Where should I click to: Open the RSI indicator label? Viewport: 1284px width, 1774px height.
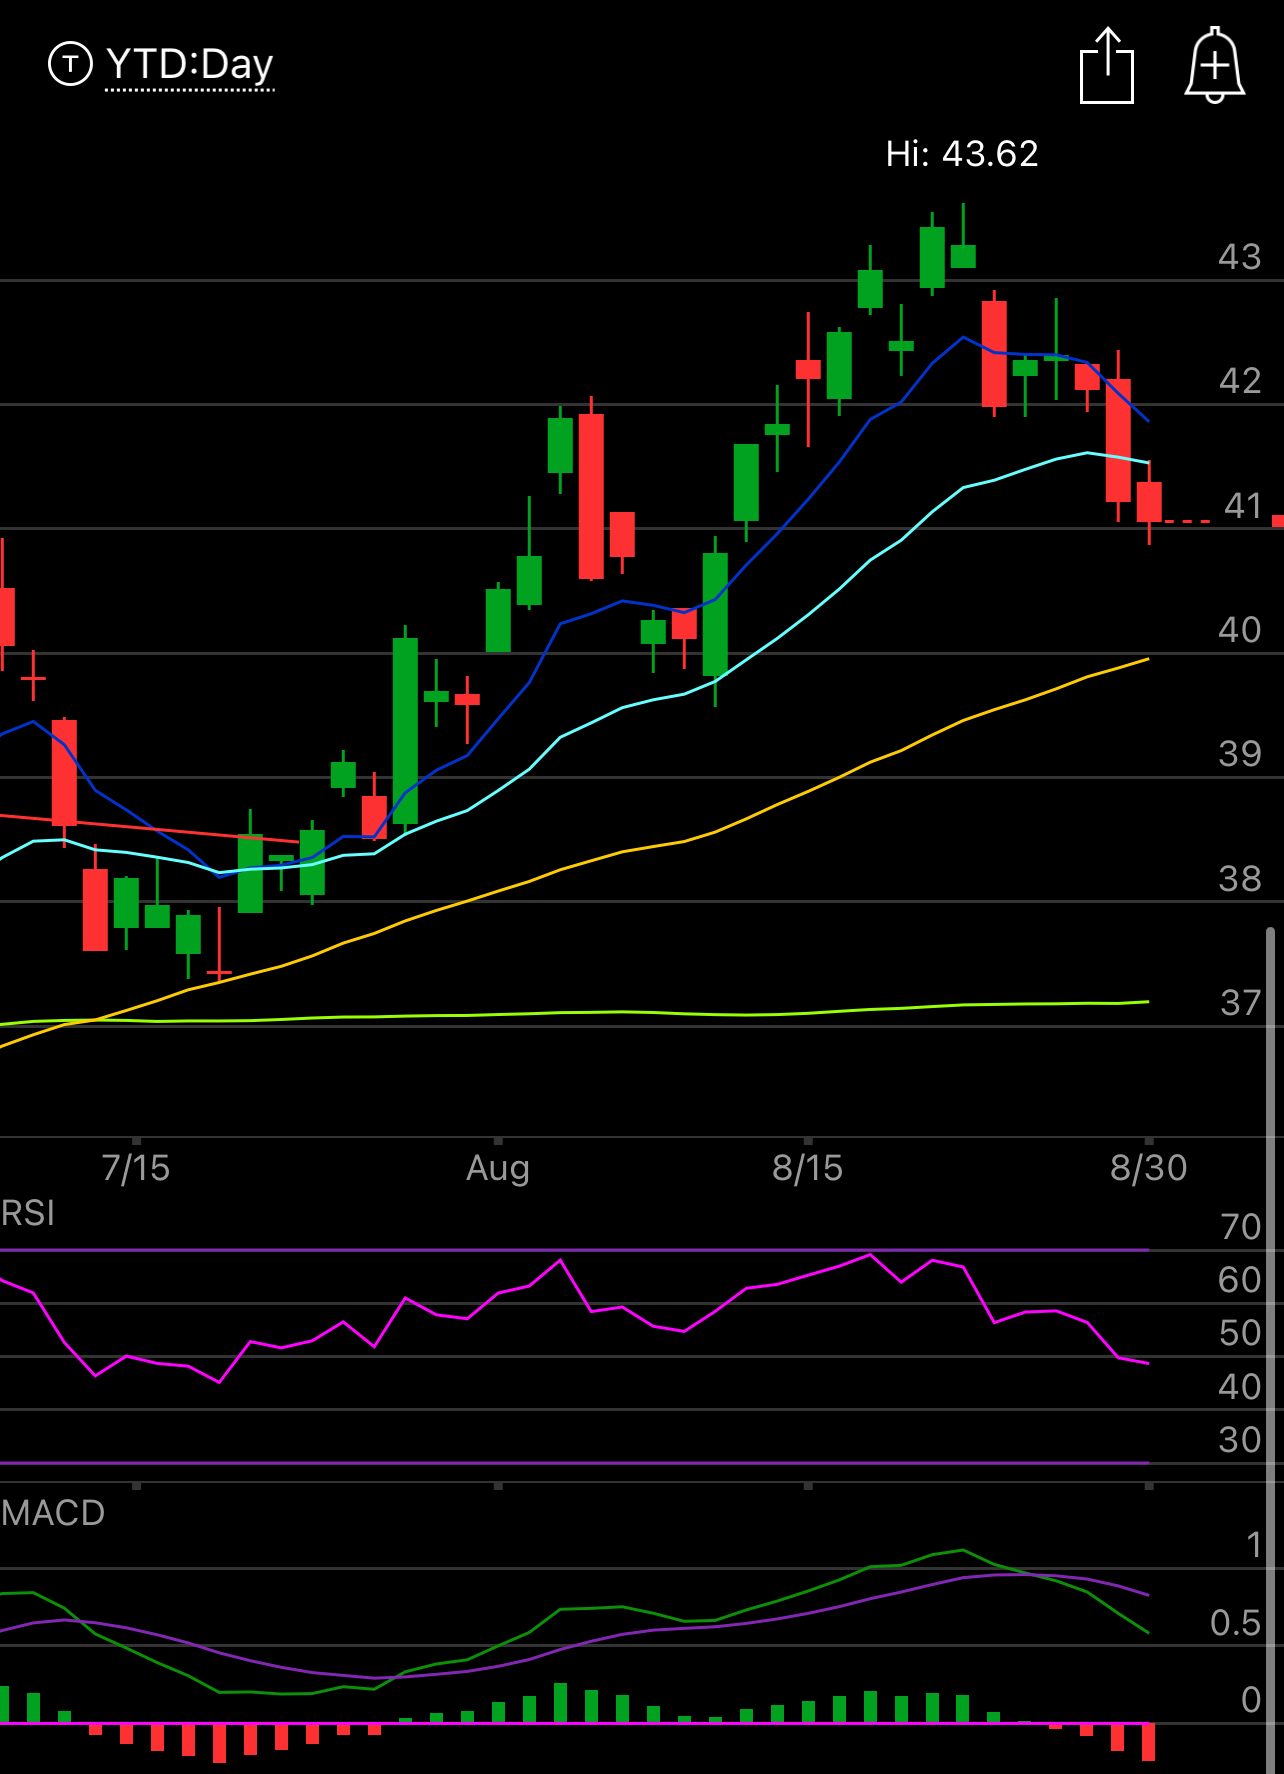28,1214
